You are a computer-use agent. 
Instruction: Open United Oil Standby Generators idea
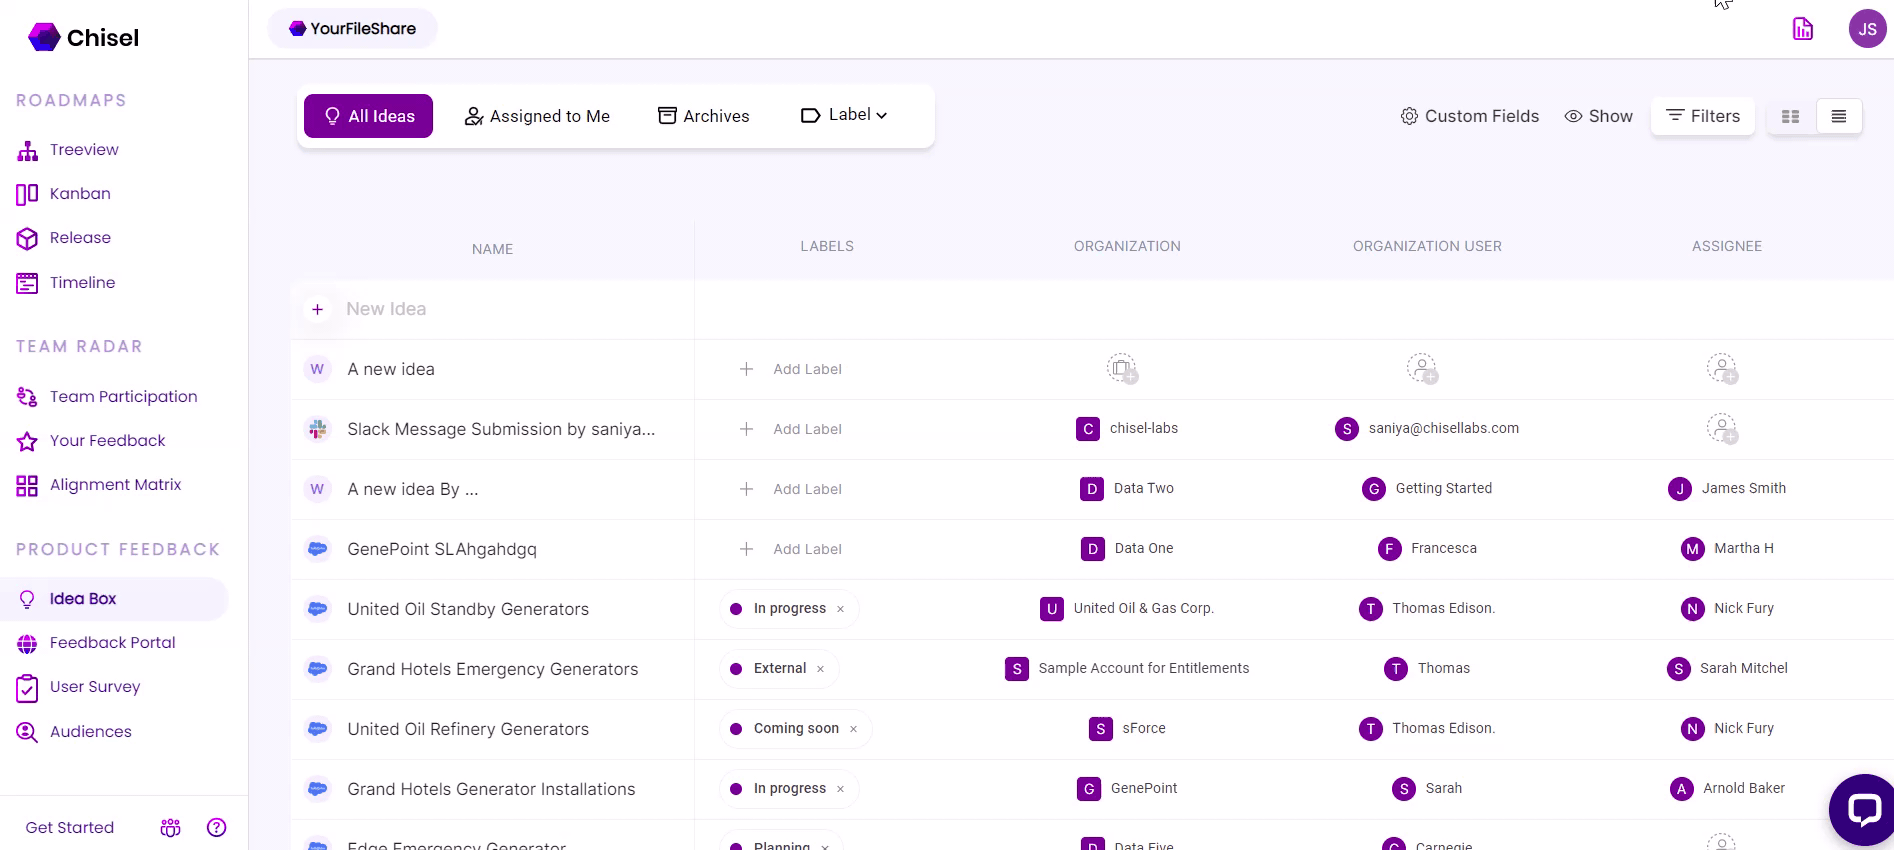468,610
